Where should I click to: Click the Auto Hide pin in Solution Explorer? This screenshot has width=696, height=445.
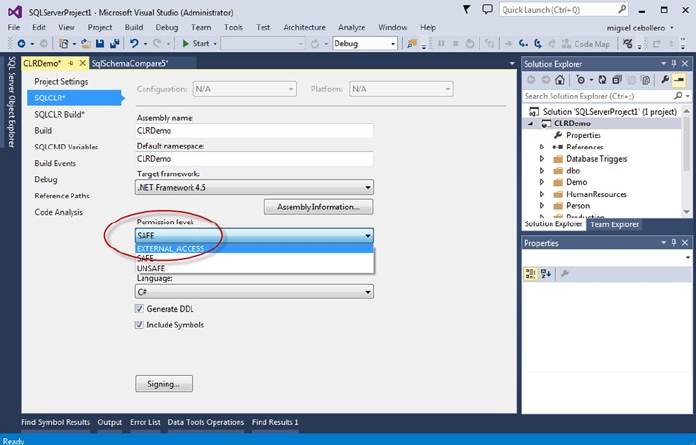coord(674,63)
